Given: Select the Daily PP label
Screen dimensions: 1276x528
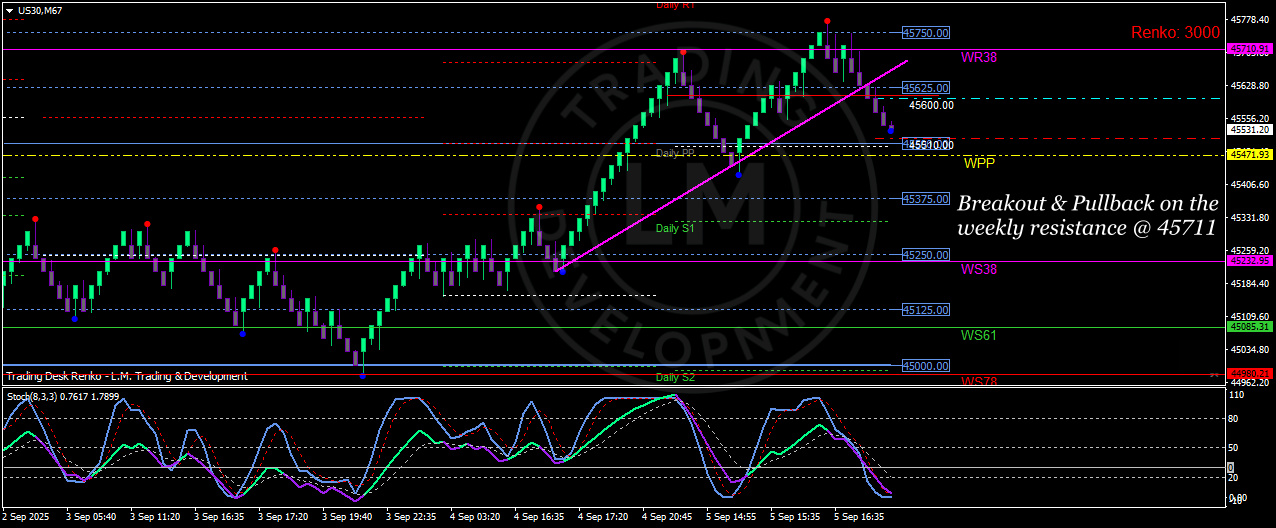Looking at the screenshot, I should point(675,153).
